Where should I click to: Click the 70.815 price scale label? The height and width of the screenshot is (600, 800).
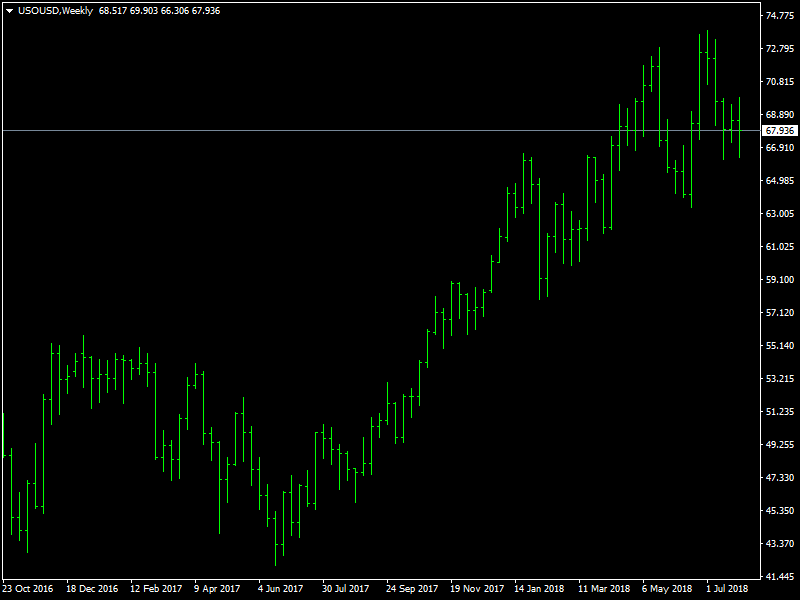(780, 82)
